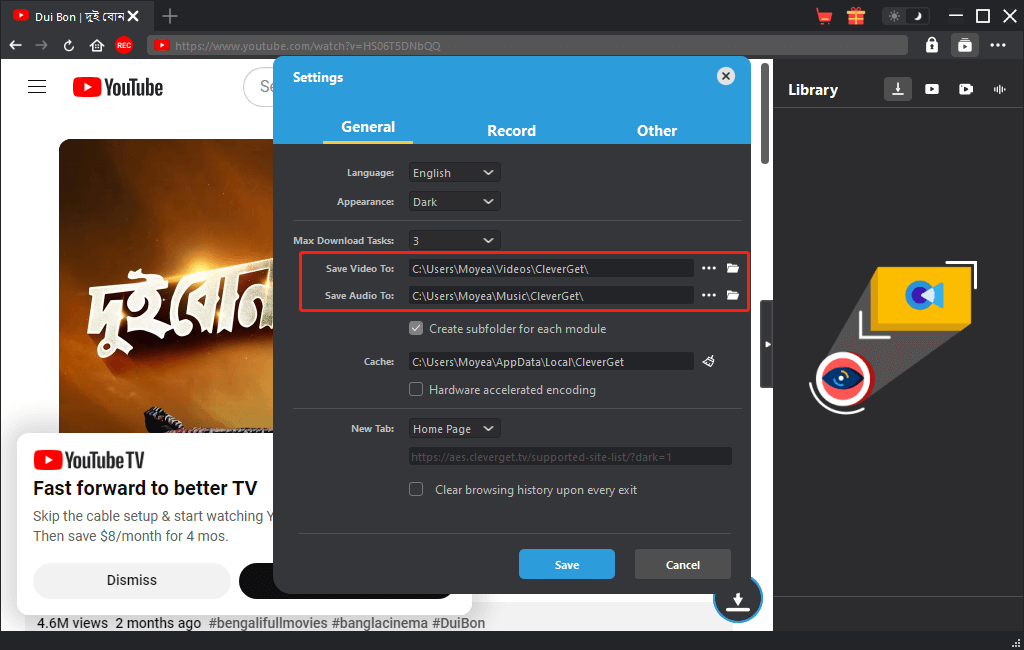The image size is (1024, 650).
Task: Switch to the Other tab
Action: (656, 131)
